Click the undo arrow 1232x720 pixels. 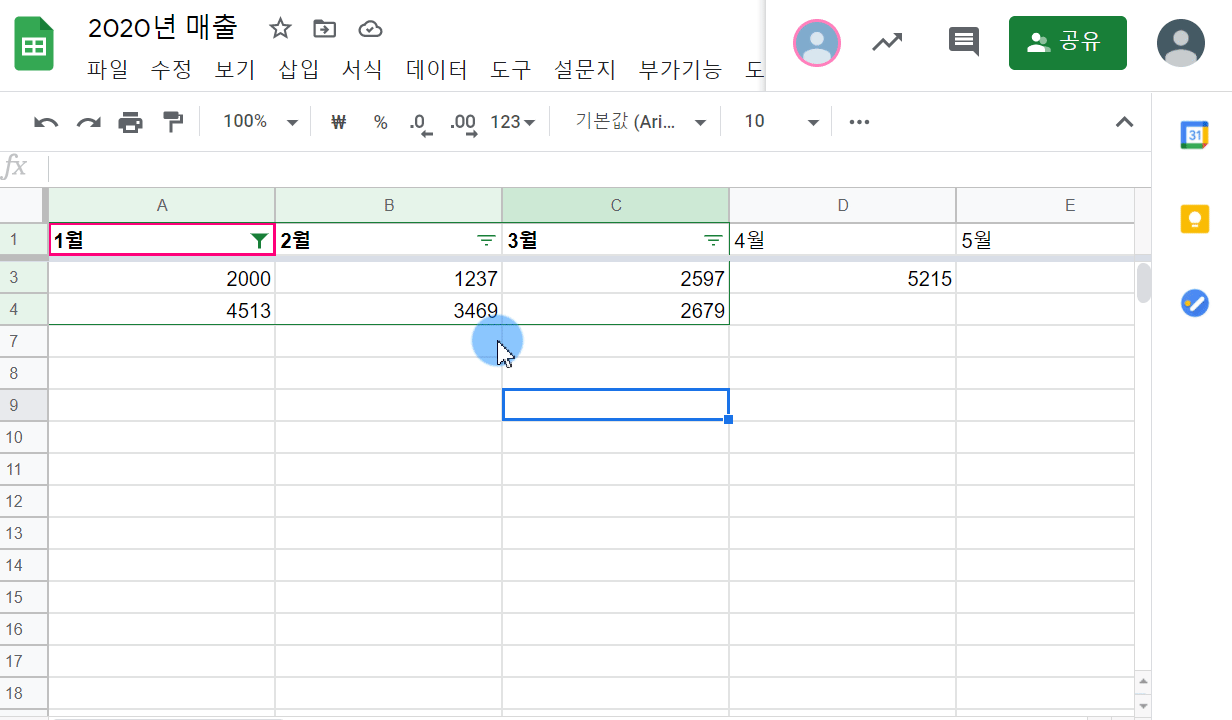(46, 122)
